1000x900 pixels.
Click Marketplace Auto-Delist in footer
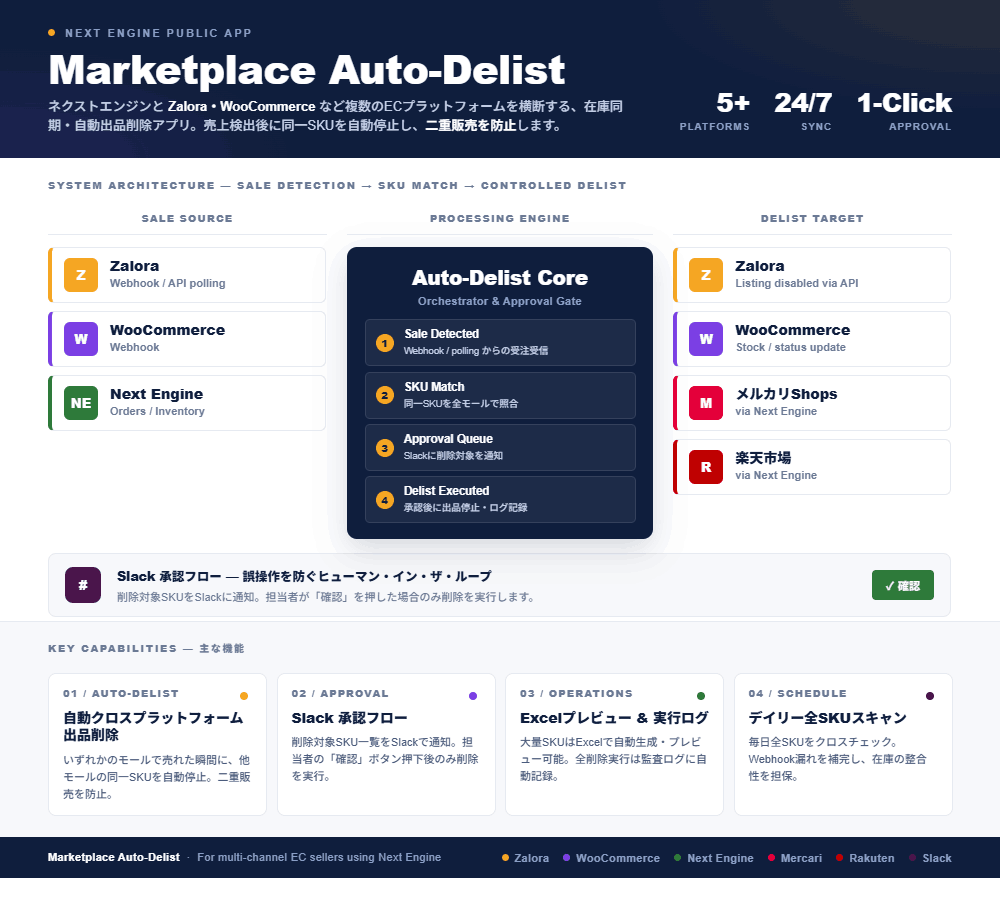[x=114, y=857]
